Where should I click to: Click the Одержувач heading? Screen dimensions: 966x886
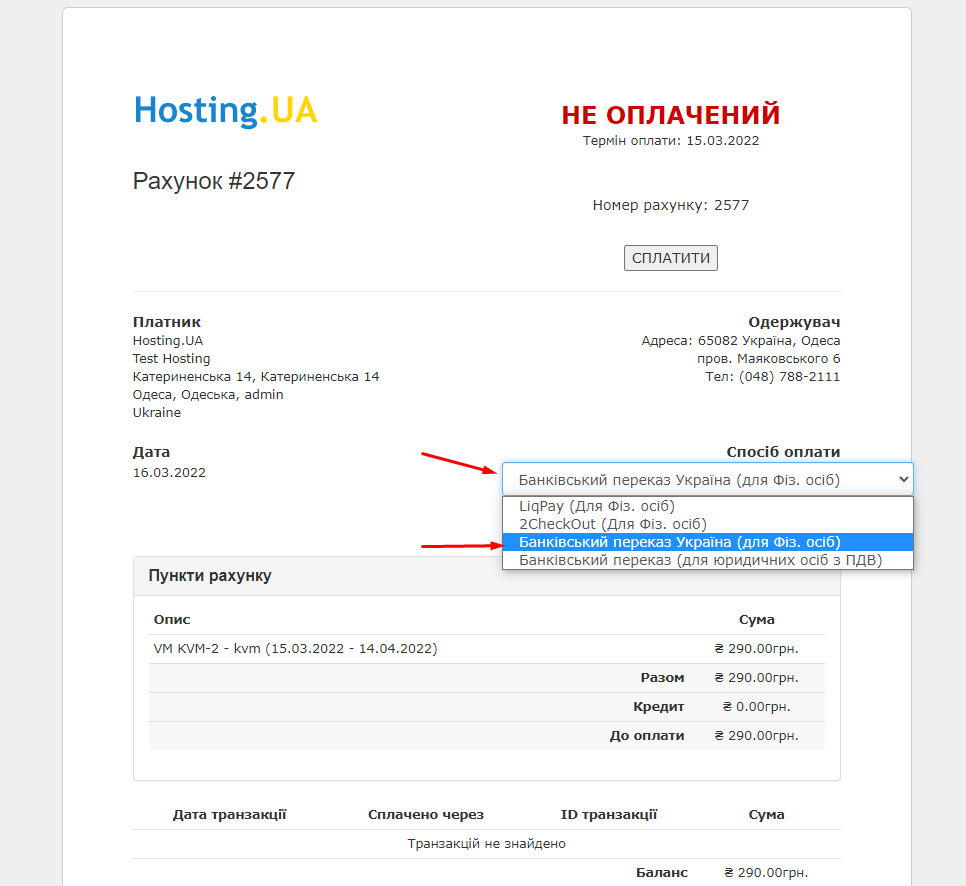(x=794, y=322)
